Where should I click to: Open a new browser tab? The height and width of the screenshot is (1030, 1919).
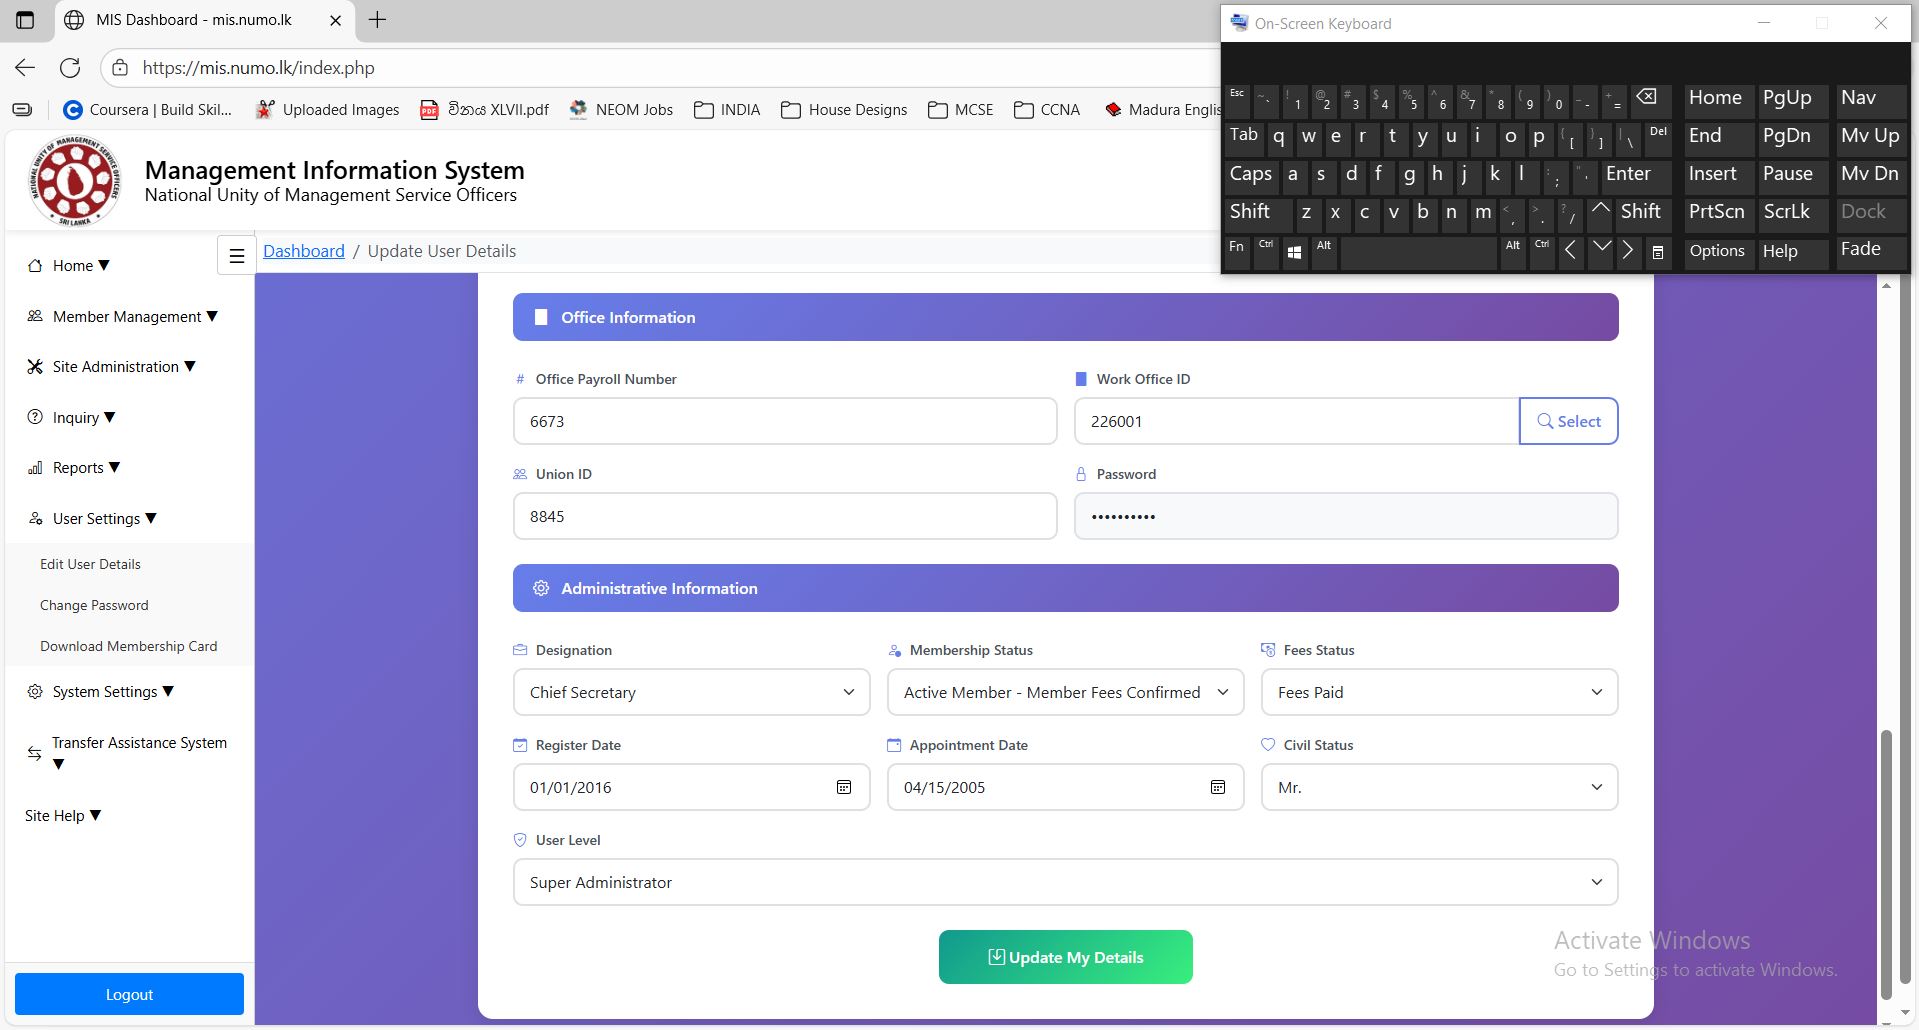click(x=377, y=20)
